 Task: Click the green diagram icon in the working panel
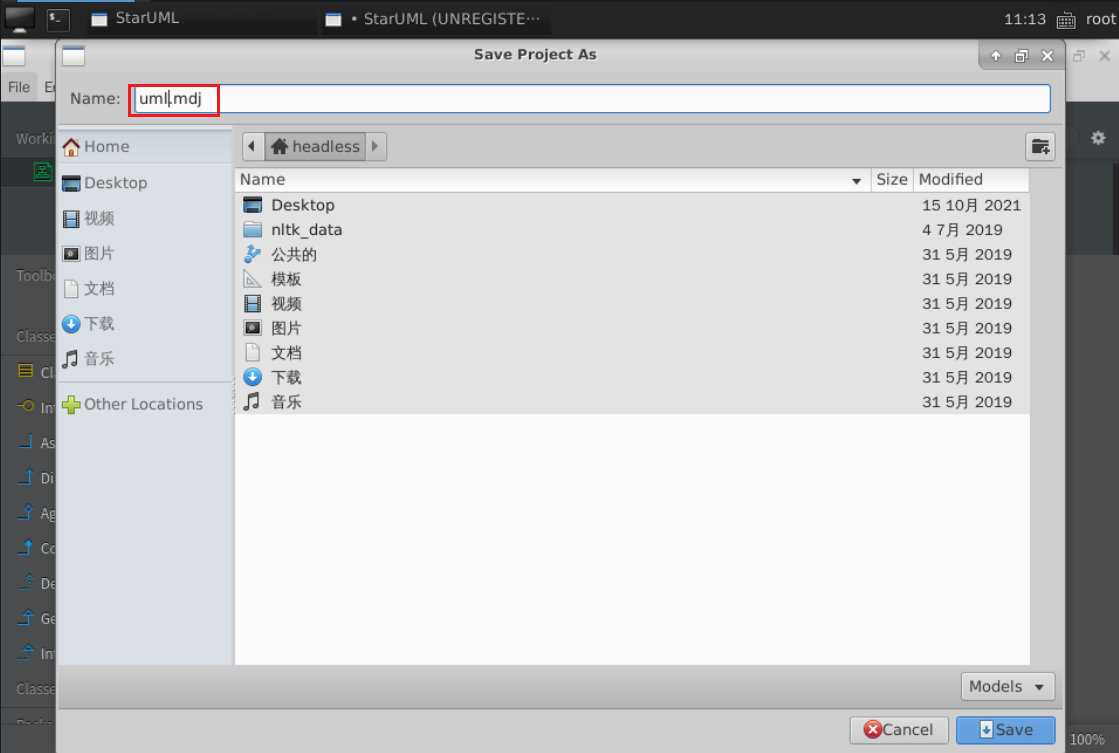[43, 171]
